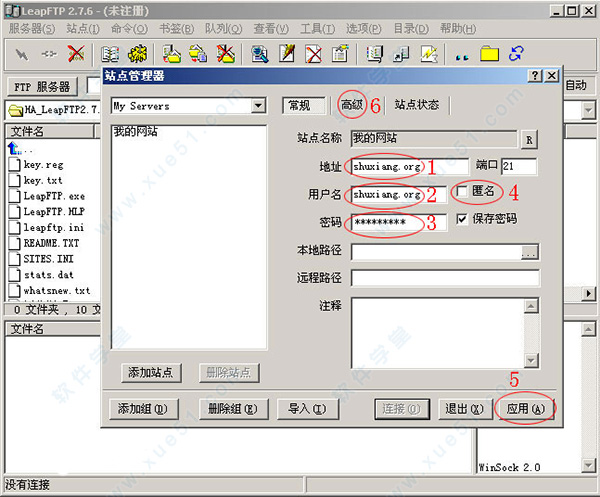Click the lightning connect toolbar icon

(x=22, y=54)
